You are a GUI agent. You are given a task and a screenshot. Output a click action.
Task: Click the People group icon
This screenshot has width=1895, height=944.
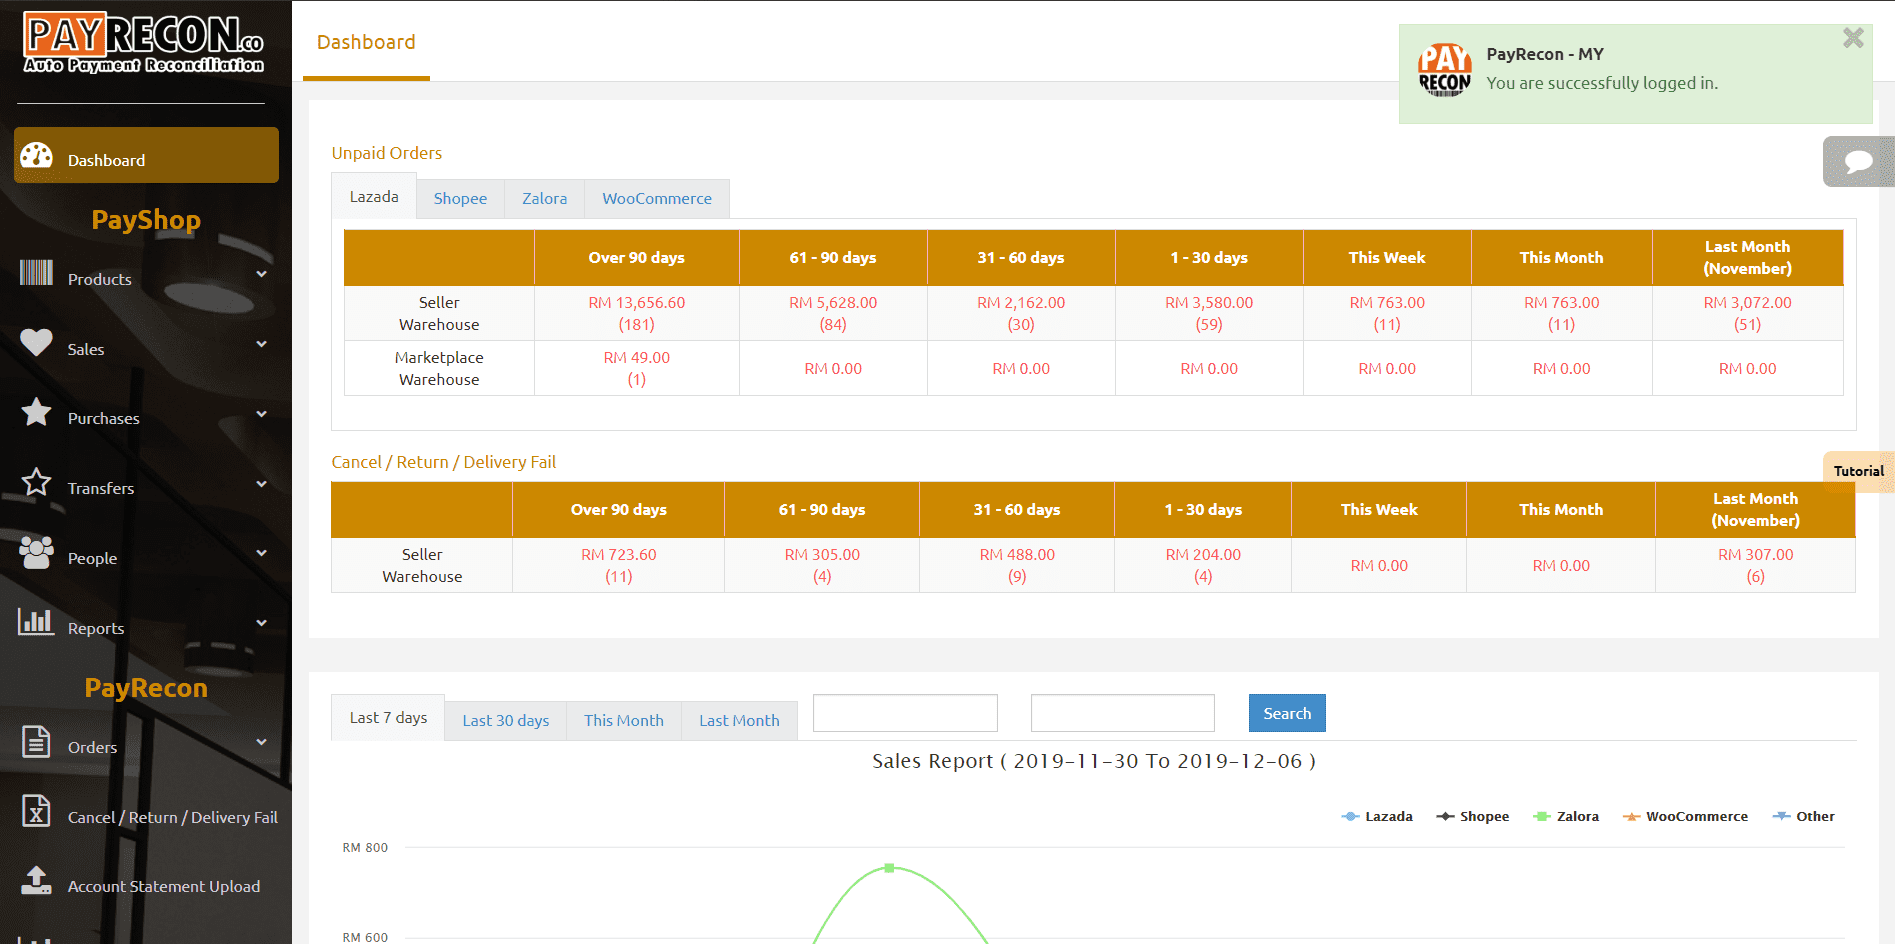[37, 552]
